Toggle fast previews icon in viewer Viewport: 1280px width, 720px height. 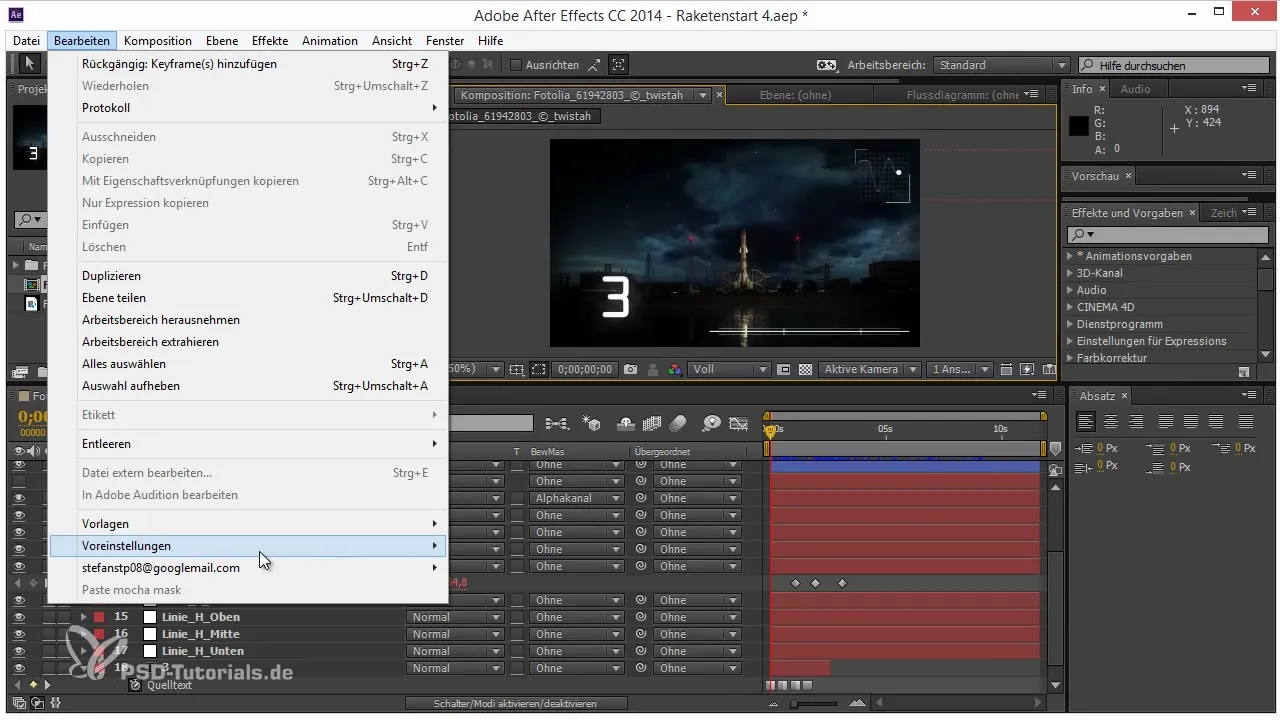[x=1028, y=369]
